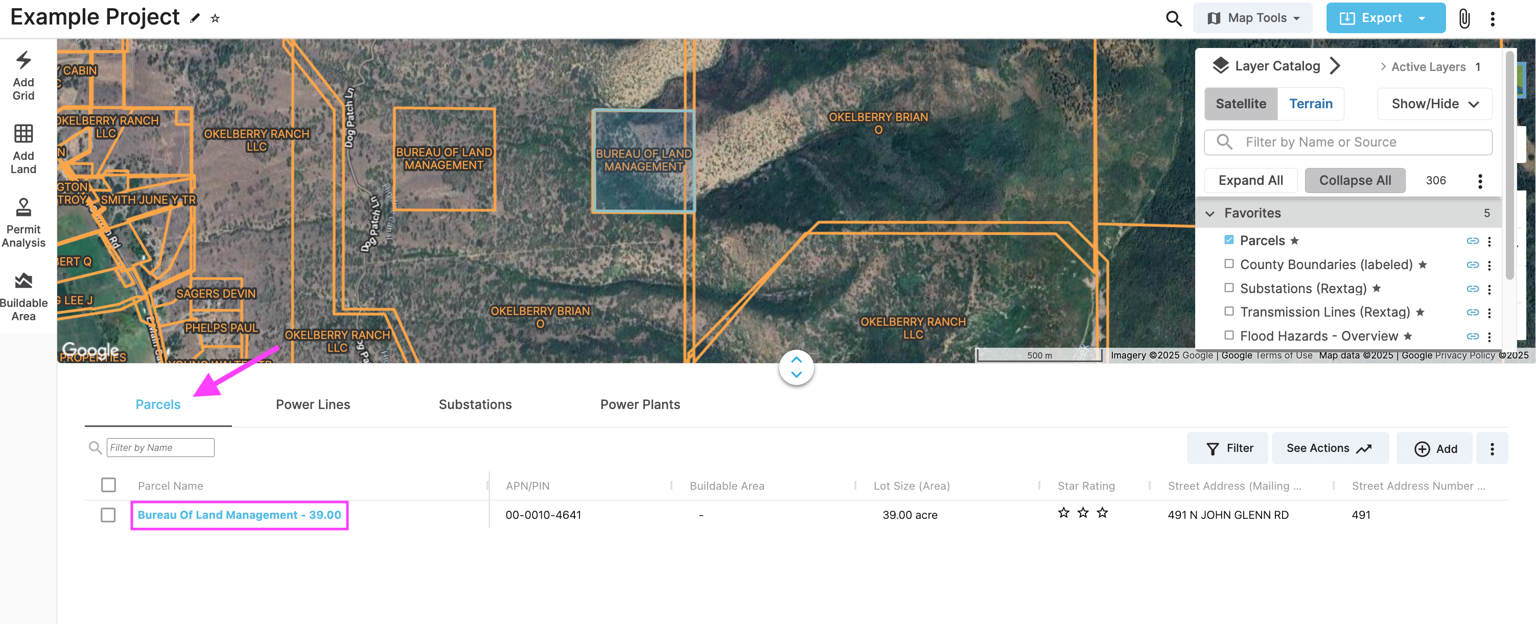
Task: Select the Bureau Of Land Management parcel checkbox
Action: coord(108,514)
